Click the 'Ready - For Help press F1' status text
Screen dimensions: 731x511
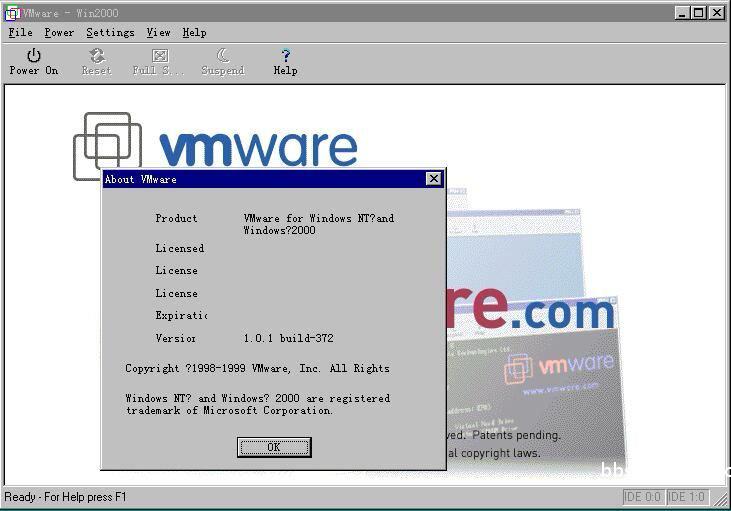65,497
